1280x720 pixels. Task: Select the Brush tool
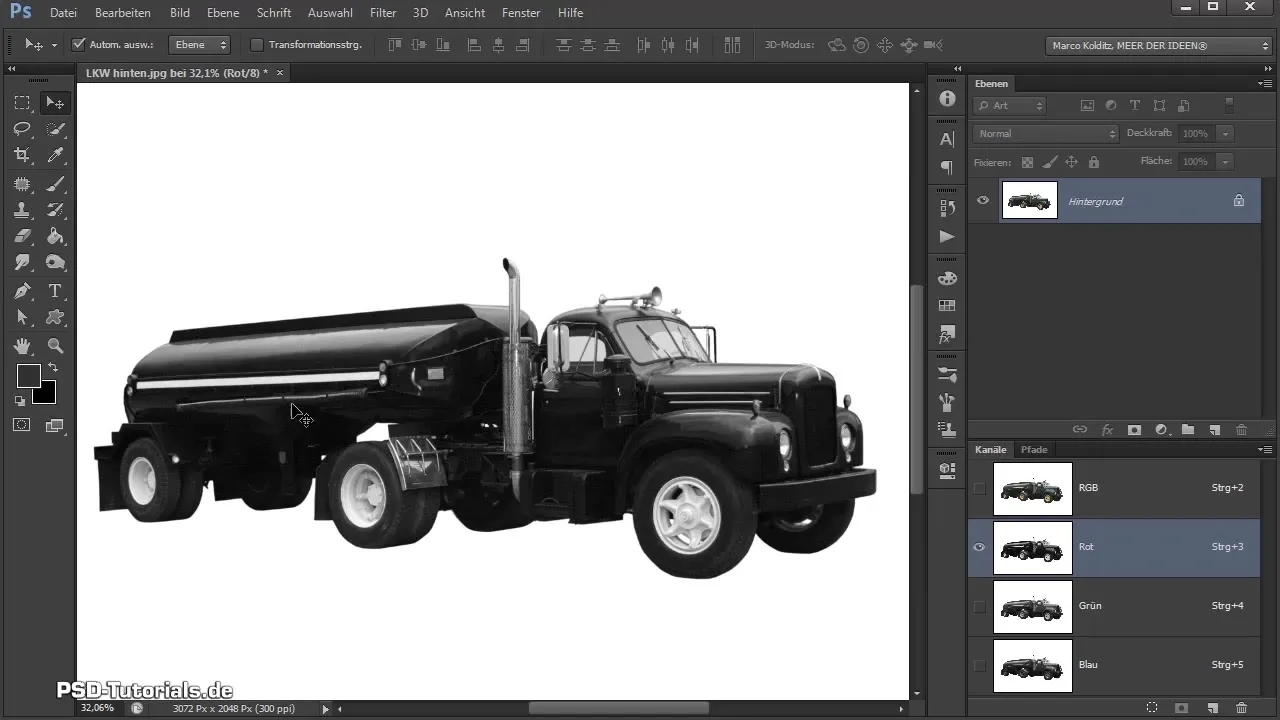(56, 184)
